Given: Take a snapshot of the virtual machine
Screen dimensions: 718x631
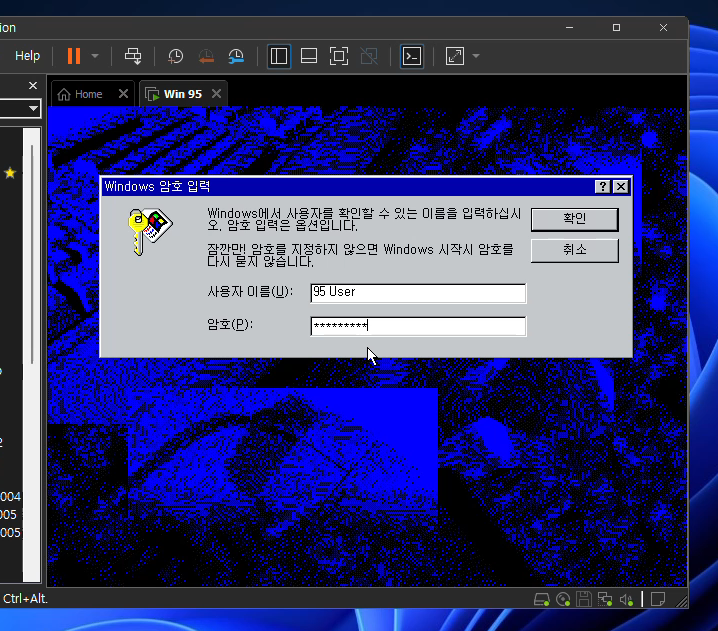Looking at the screenshot, I should point(176,56).
